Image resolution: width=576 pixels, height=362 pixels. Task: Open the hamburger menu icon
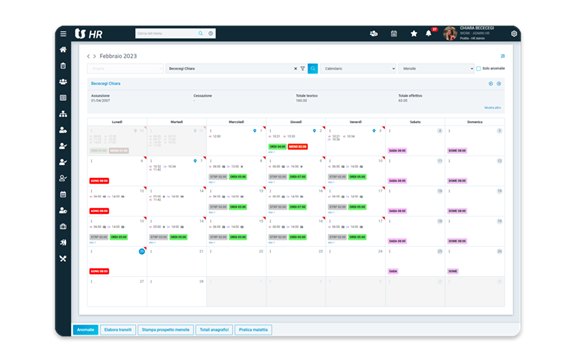tap(63, 34)
